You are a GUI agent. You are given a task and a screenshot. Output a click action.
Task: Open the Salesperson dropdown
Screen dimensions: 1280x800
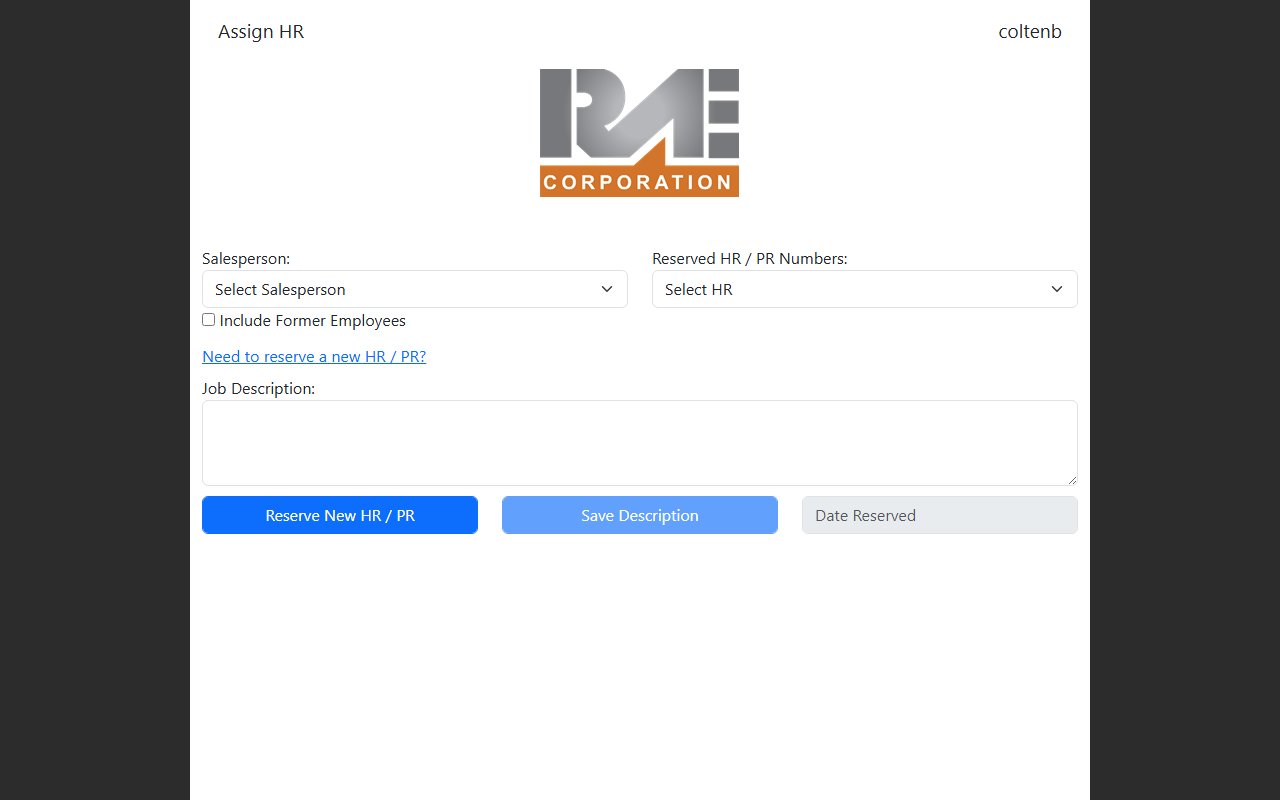tap(415, 289)
